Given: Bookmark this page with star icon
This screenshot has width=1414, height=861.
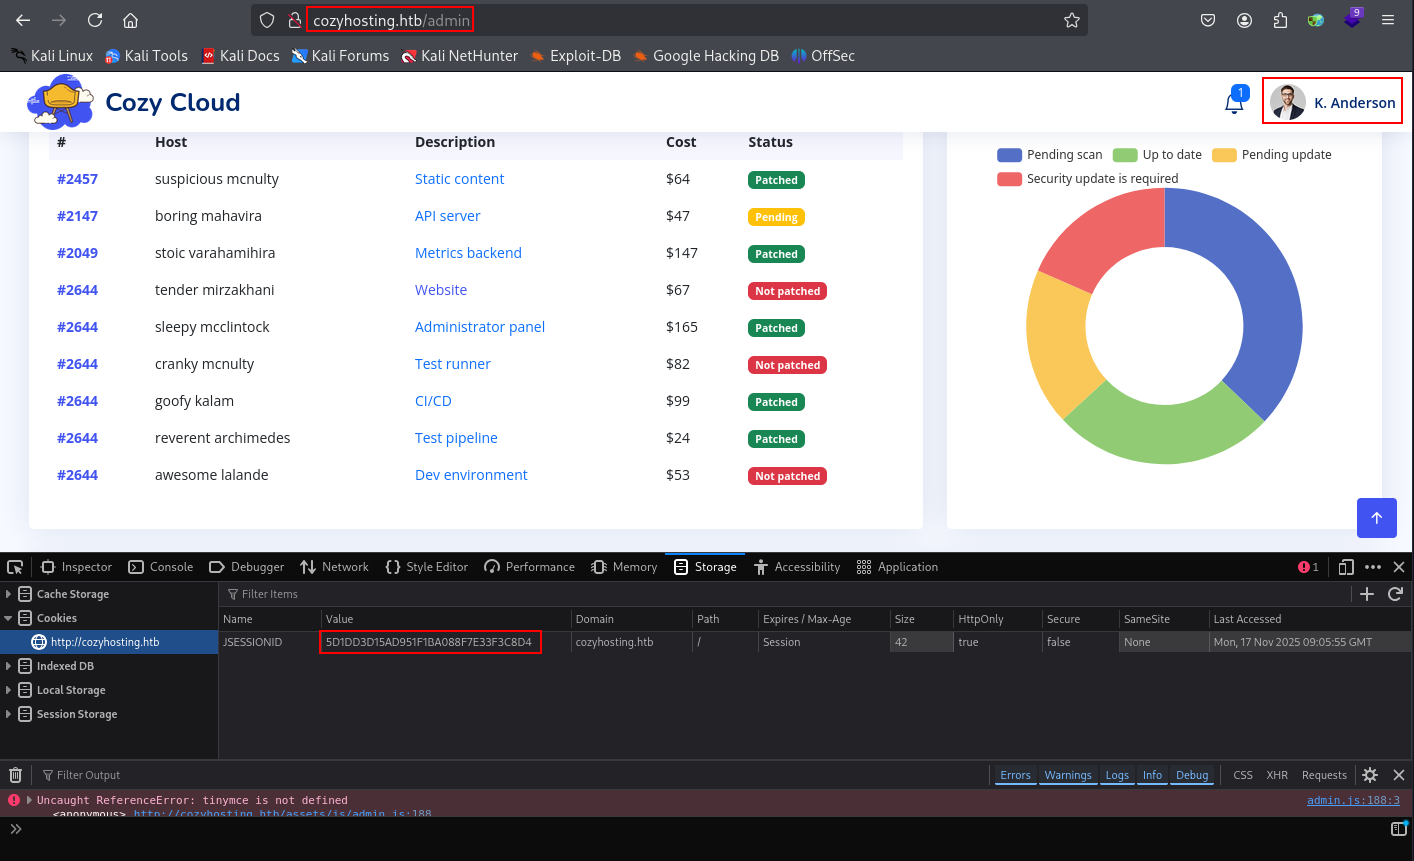Looking at the screenshot, I should 1072,20.
